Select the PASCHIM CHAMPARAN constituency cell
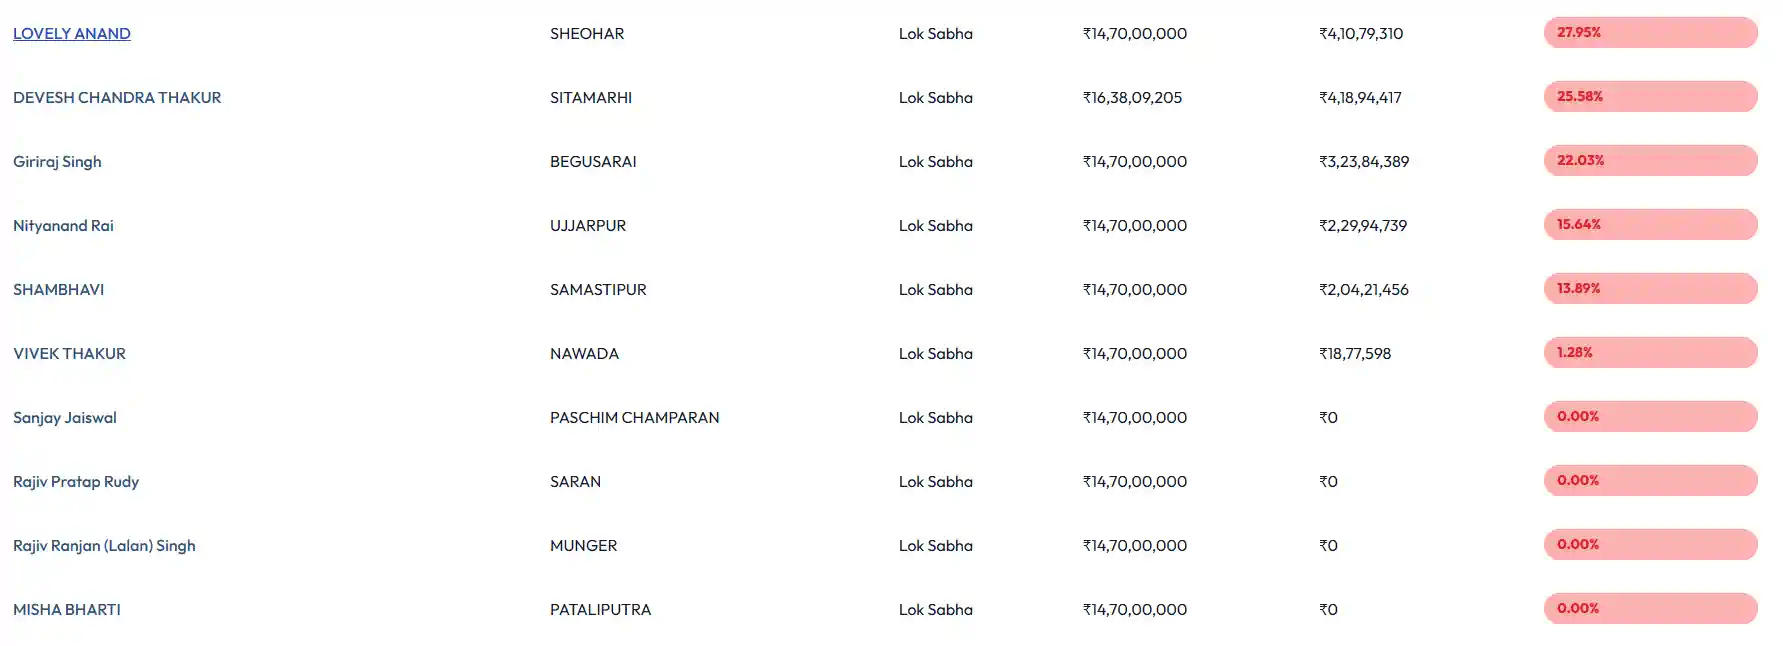Image resolution: width=1783 pixels, height=646 pixels. coord(635,418)
